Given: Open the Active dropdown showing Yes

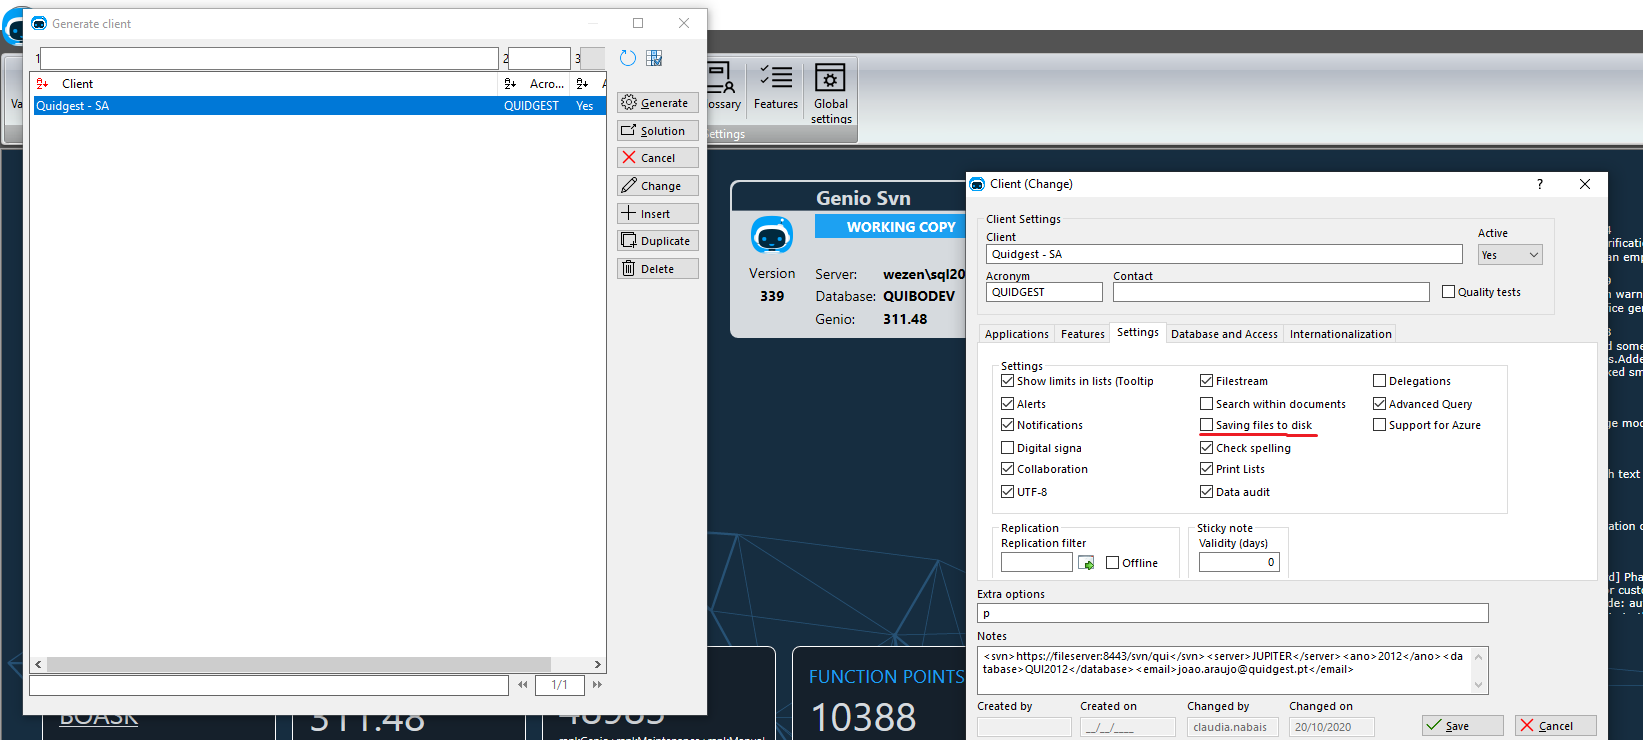Looking at the screenshot, I should tap(1510, 255).
